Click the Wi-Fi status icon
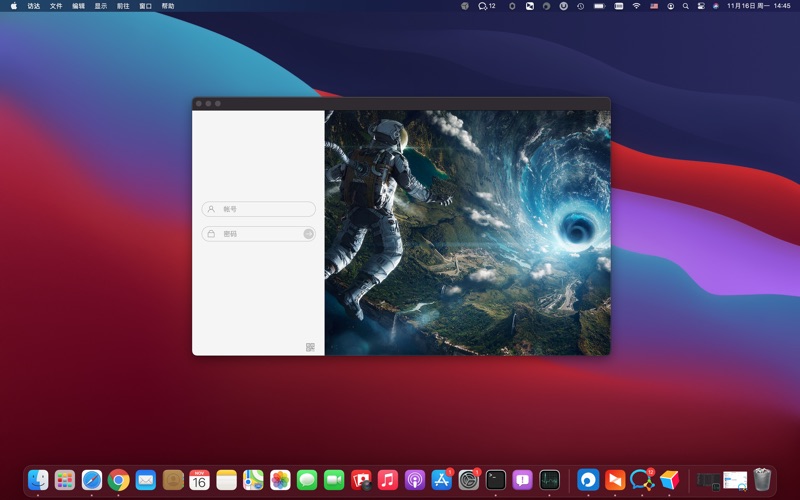 (x=636, y=6)
